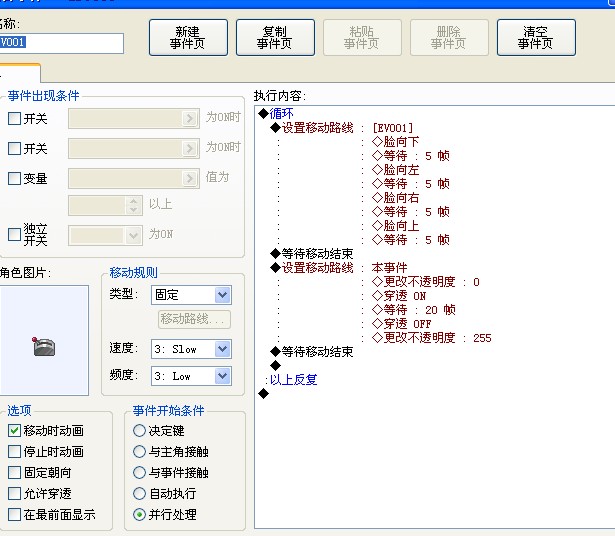The width and height of the screenshot is (615, 536).
Task: Select the second 等待移动结束 command line
Action: point(312,352)
